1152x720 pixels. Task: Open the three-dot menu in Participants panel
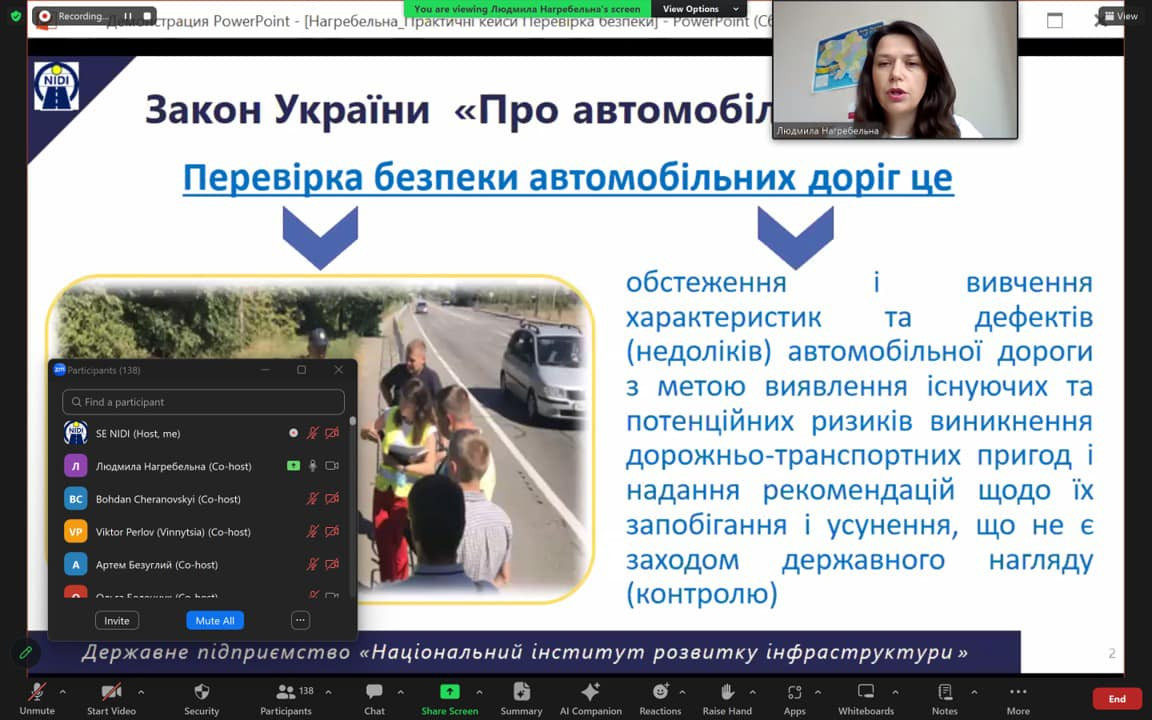tap(300, 621)
